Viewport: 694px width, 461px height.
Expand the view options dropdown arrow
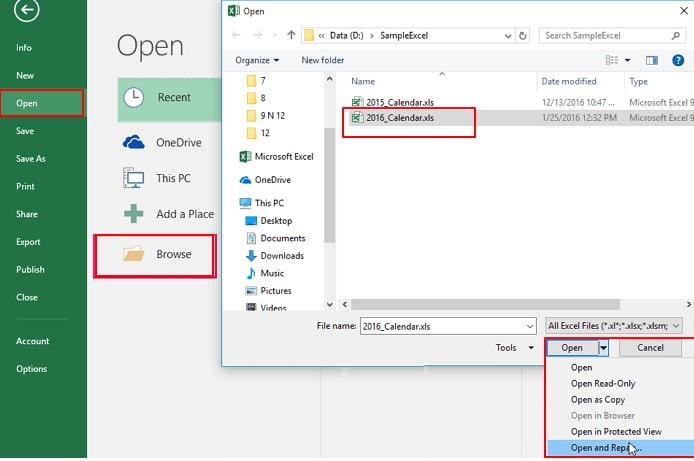click(x=628, y=60)
